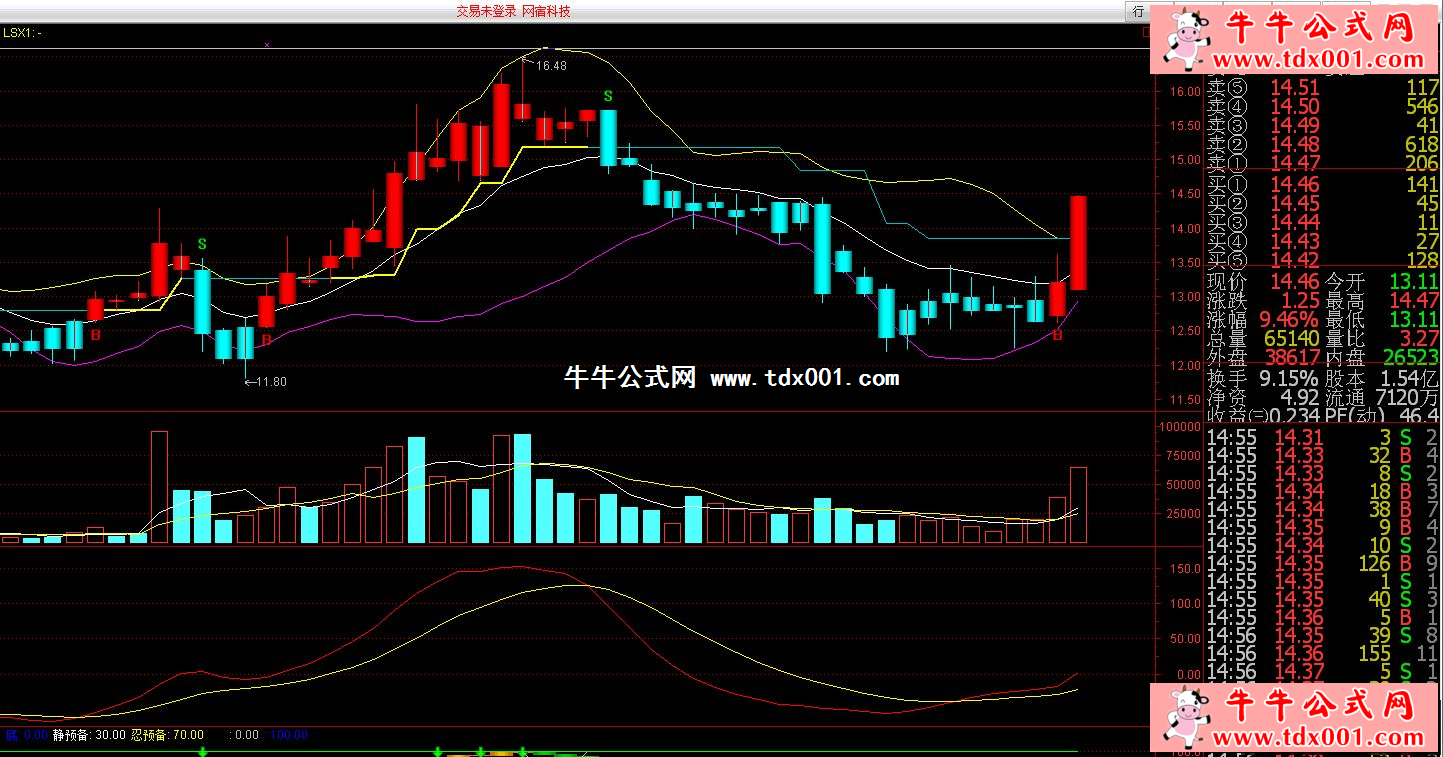Click the green S marker near the 16.48 peak
This screenshot has height=757, width=1443.
(607, 97)
